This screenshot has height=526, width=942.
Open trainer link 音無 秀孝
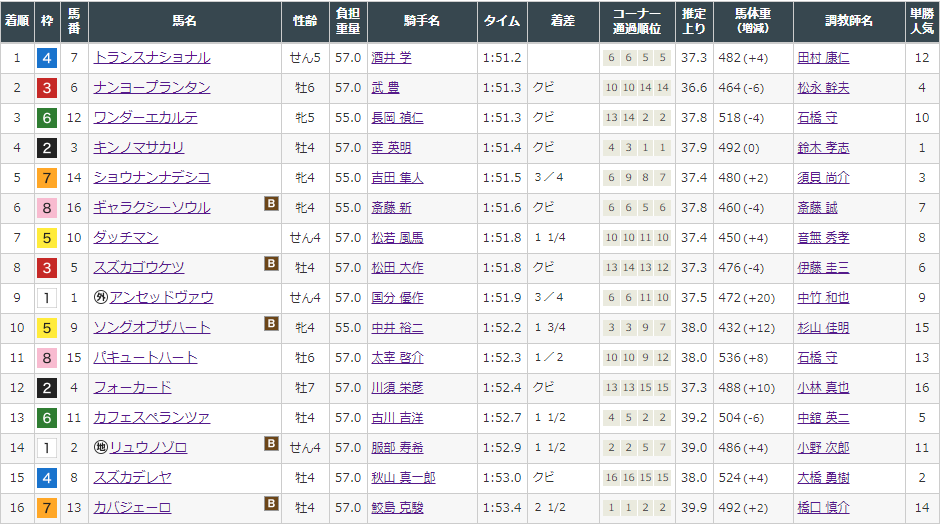[x=823, y=238]
